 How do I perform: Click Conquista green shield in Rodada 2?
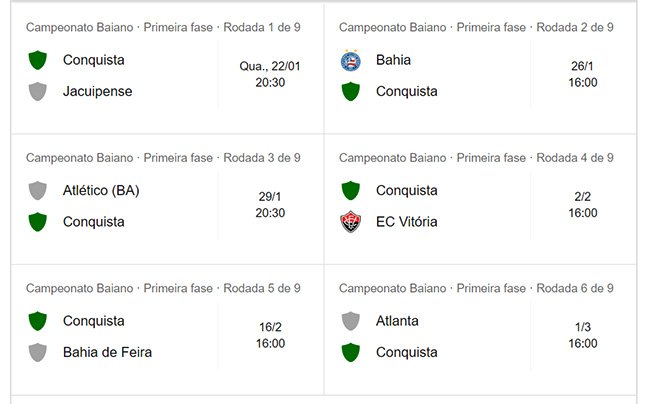click(351, 92)
